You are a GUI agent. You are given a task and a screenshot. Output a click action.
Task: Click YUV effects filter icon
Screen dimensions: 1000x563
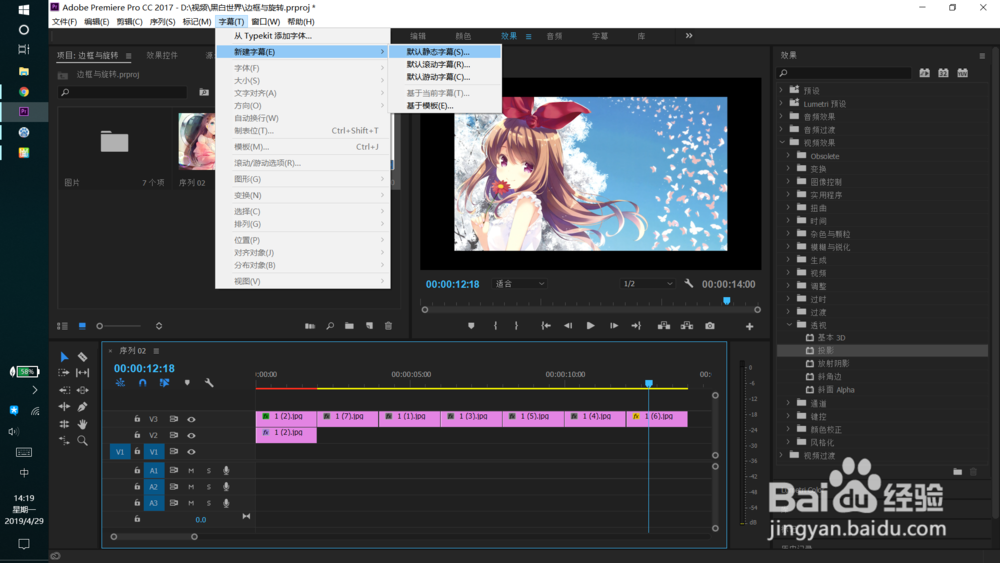(962, 73)
